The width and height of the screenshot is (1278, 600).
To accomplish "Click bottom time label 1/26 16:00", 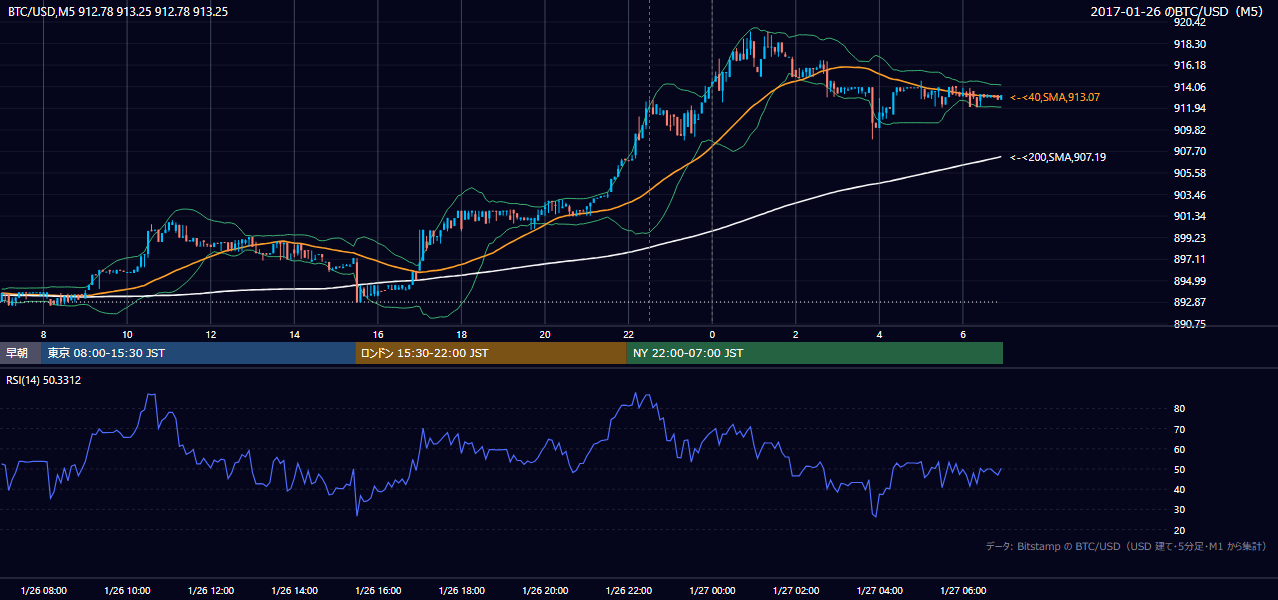I will [x=378, y=591].
